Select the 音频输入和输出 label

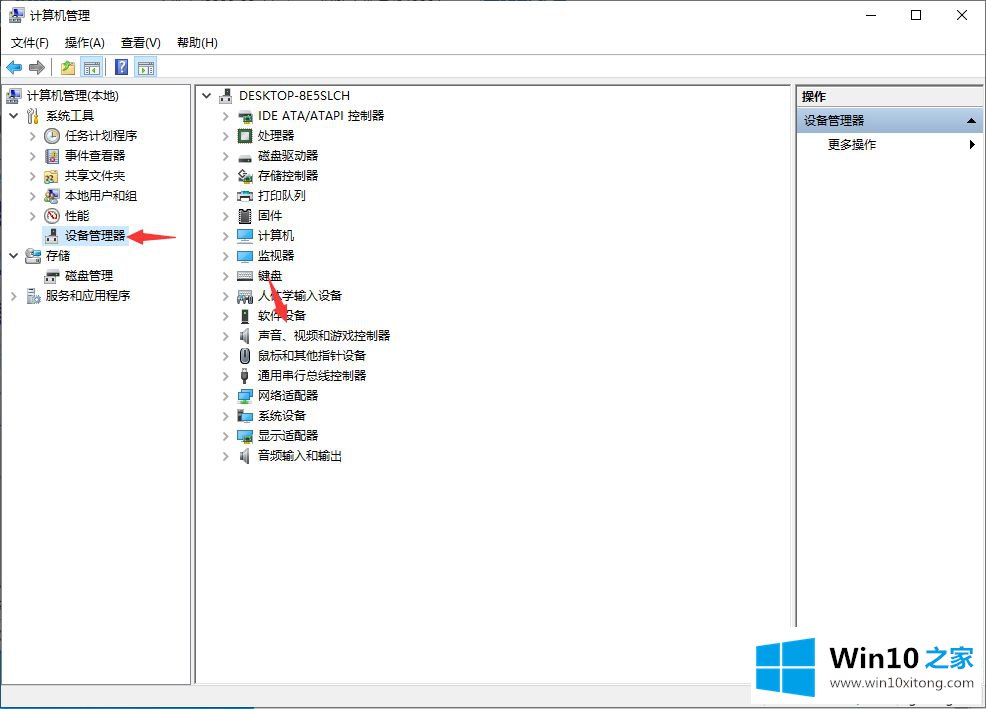[300, 456]
